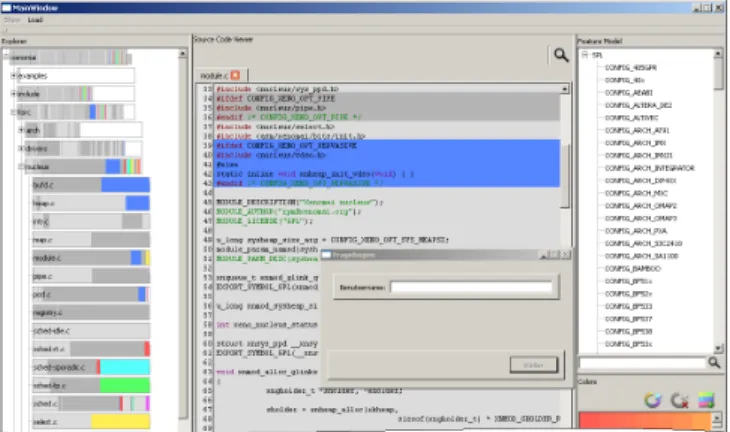Viewport: 730px width, 432px height.
Task: Close the small login dialog window
Action: coord(566,255)
